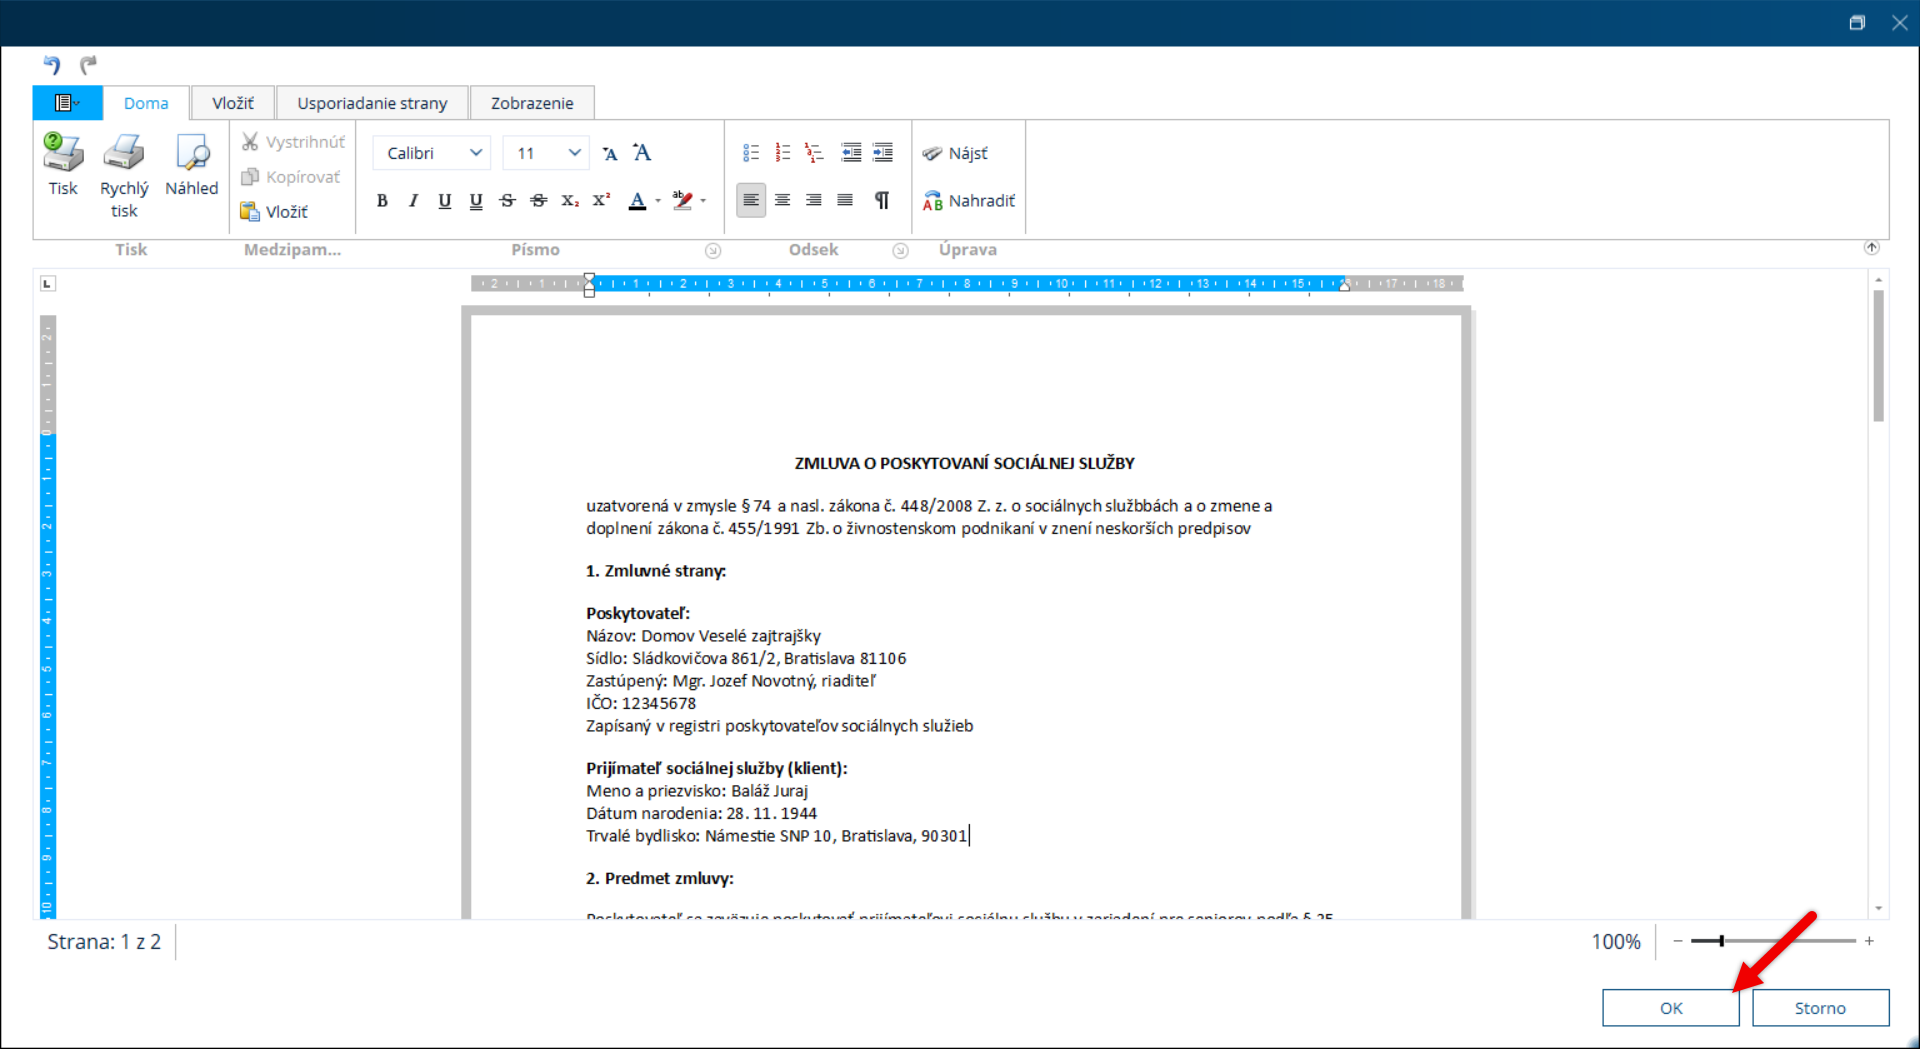
Task: Toggle single underline formatting
Action: click(x=445, y=201)
